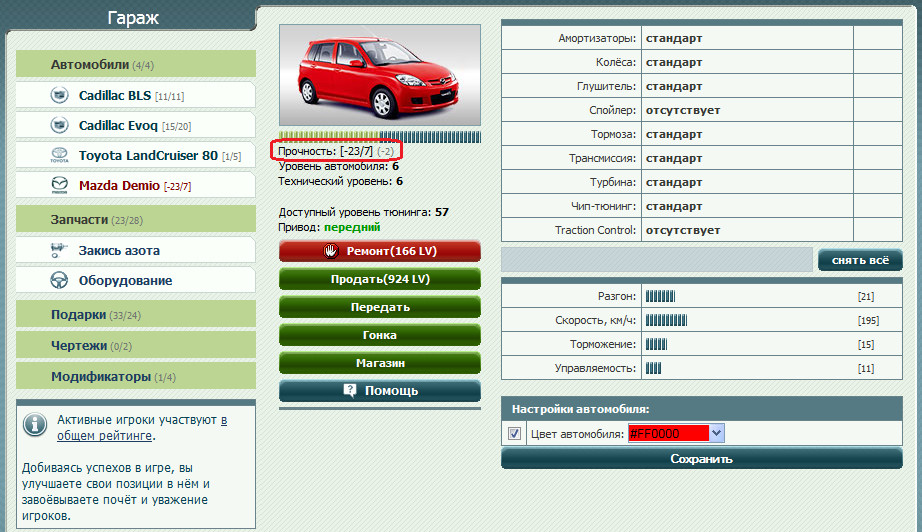Click the Cadillac Evoq brand logo icon
Screen dimensions: 922x532
[59, 125]
